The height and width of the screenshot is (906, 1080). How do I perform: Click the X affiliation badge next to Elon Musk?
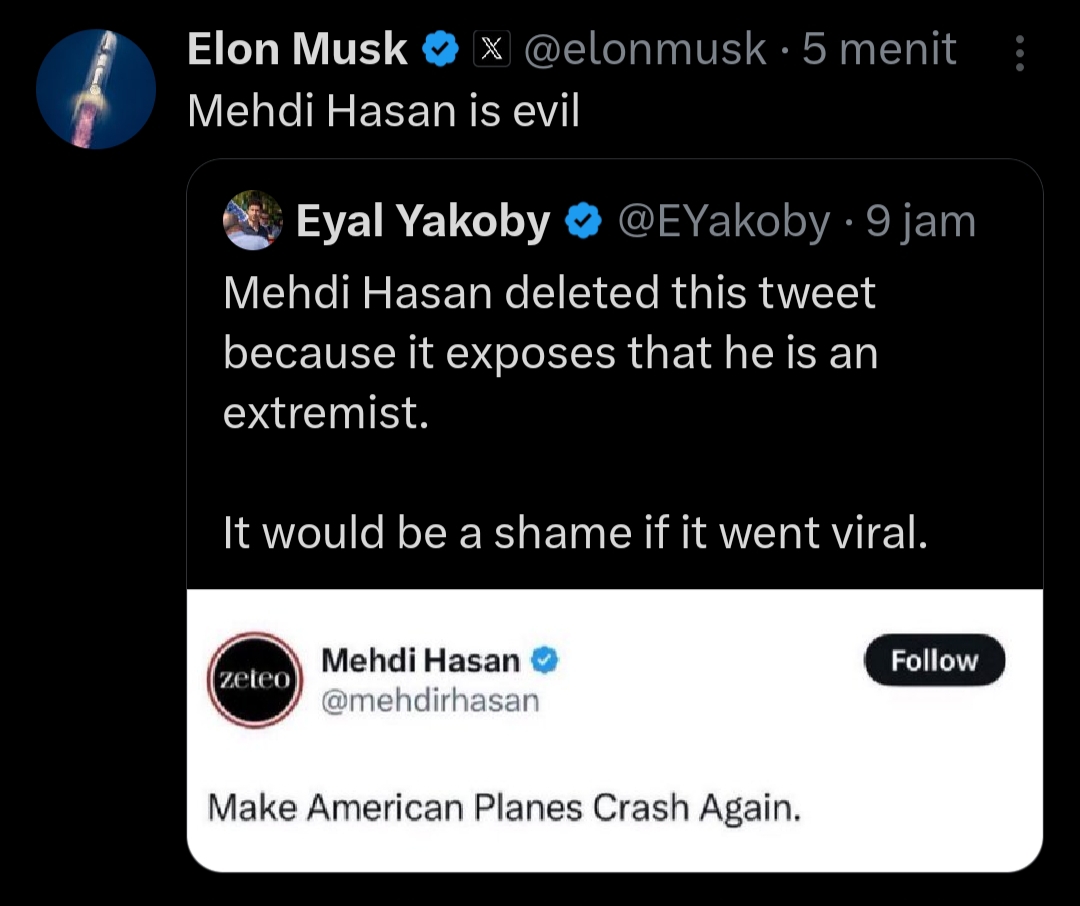click(x=492, y=47)
